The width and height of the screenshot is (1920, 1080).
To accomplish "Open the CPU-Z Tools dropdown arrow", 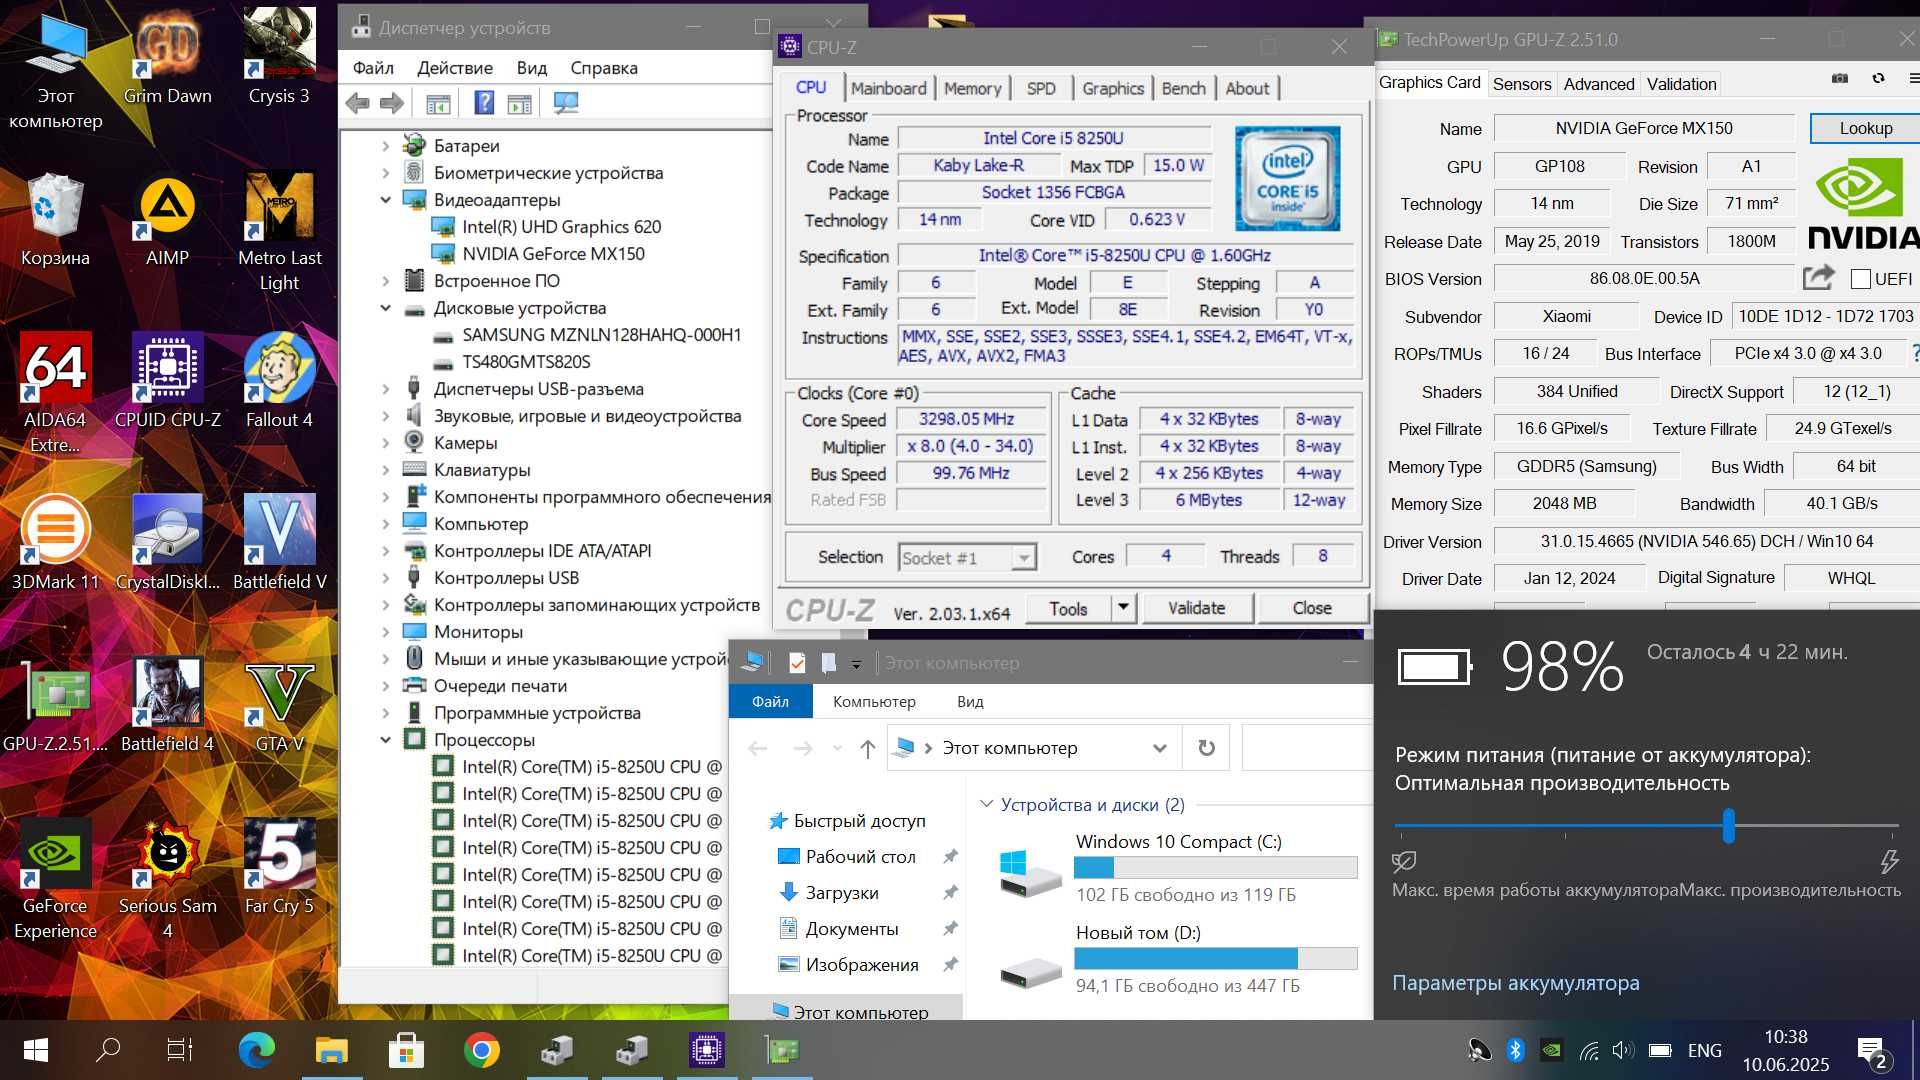I will [1123, 607].
